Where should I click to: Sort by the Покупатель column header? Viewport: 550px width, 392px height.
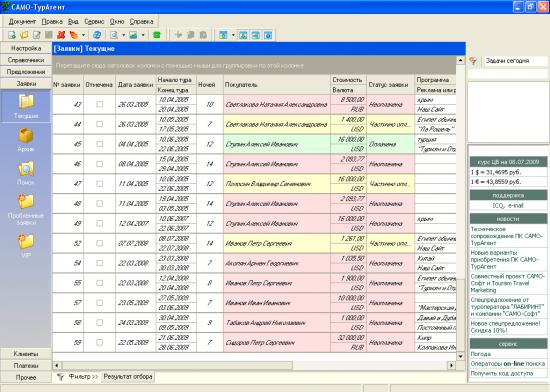277,85
